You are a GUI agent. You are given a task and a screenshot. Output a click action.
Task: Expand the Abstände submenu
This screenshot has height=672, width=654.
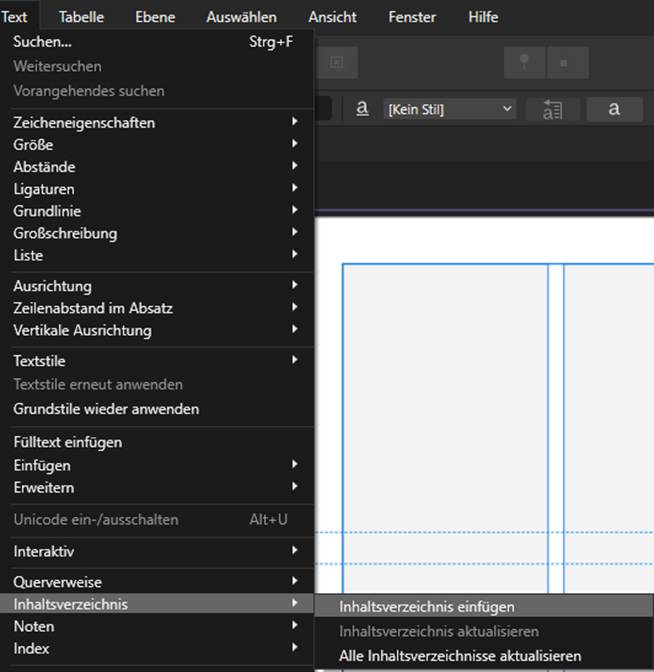click(157, 167)
